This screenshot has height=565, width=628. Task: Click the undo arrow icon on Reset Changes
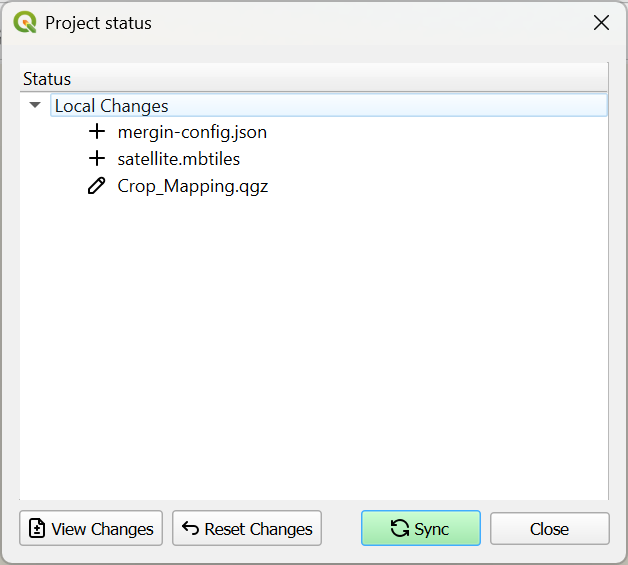[190, 529]
